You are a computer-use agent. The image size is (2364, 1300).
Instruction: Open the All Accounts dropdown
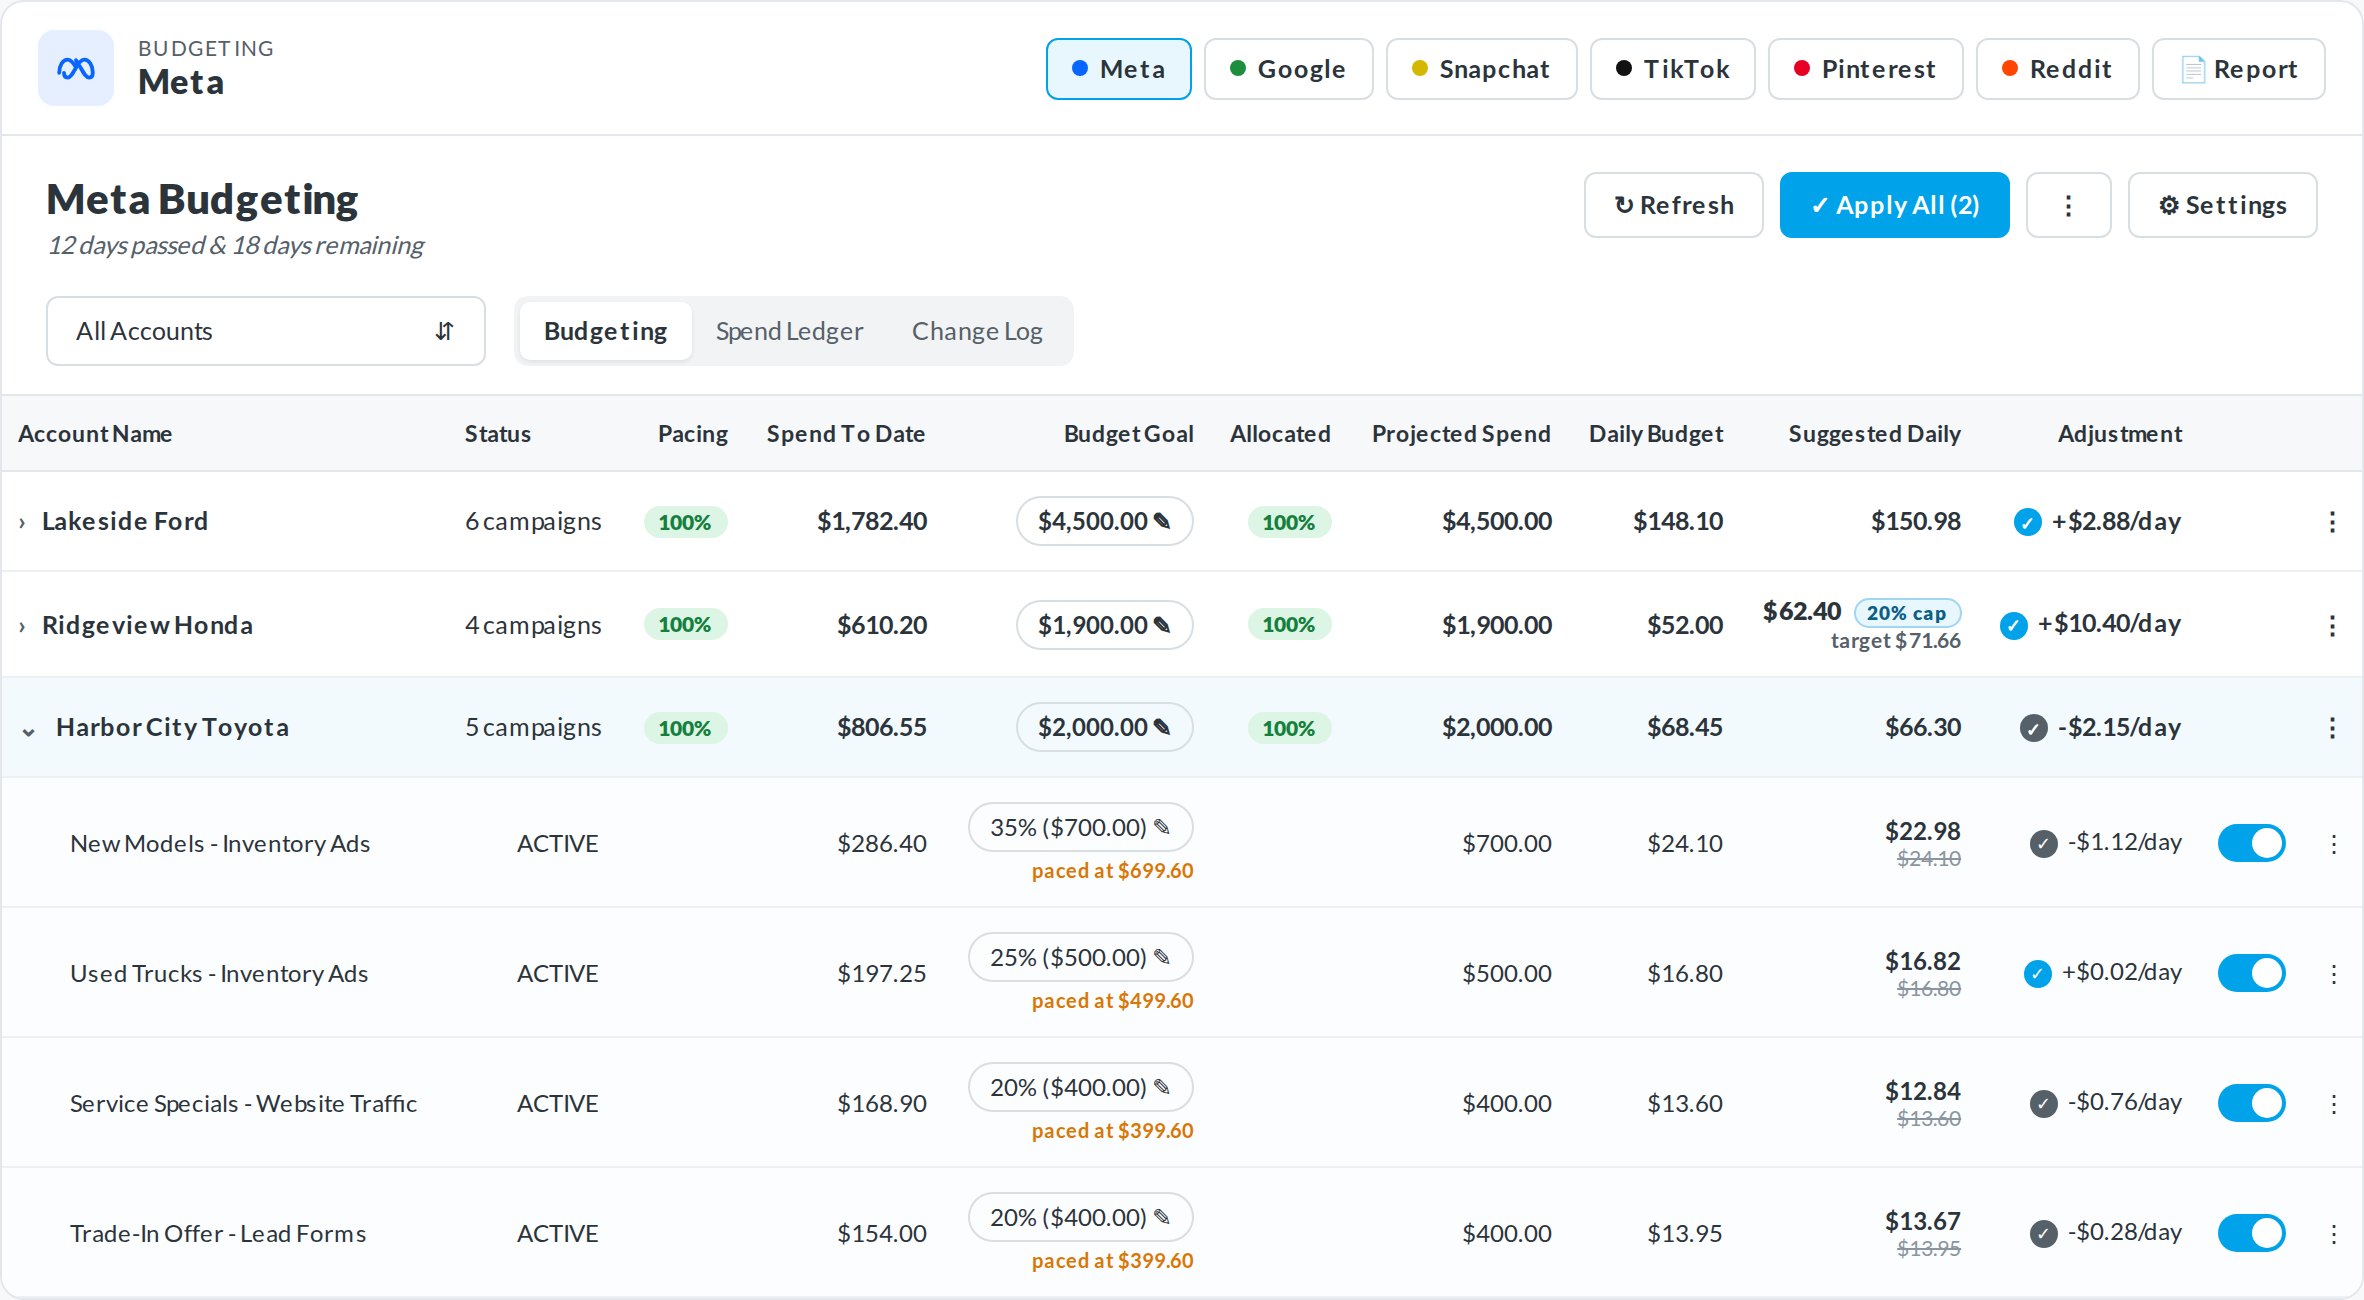pyautogui.click(x=266, y=331)
